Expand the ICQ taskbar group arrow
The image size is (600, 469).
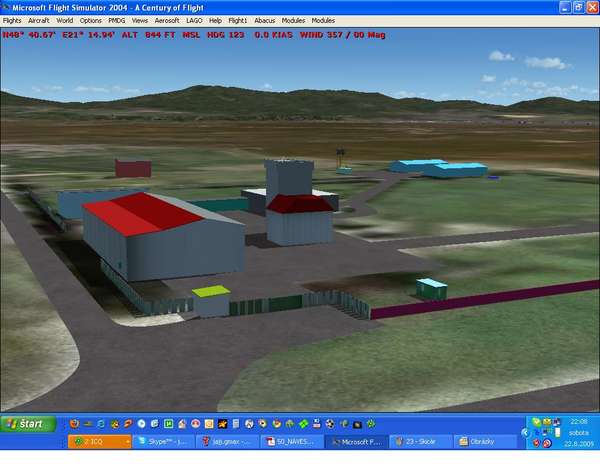(127, 442)
